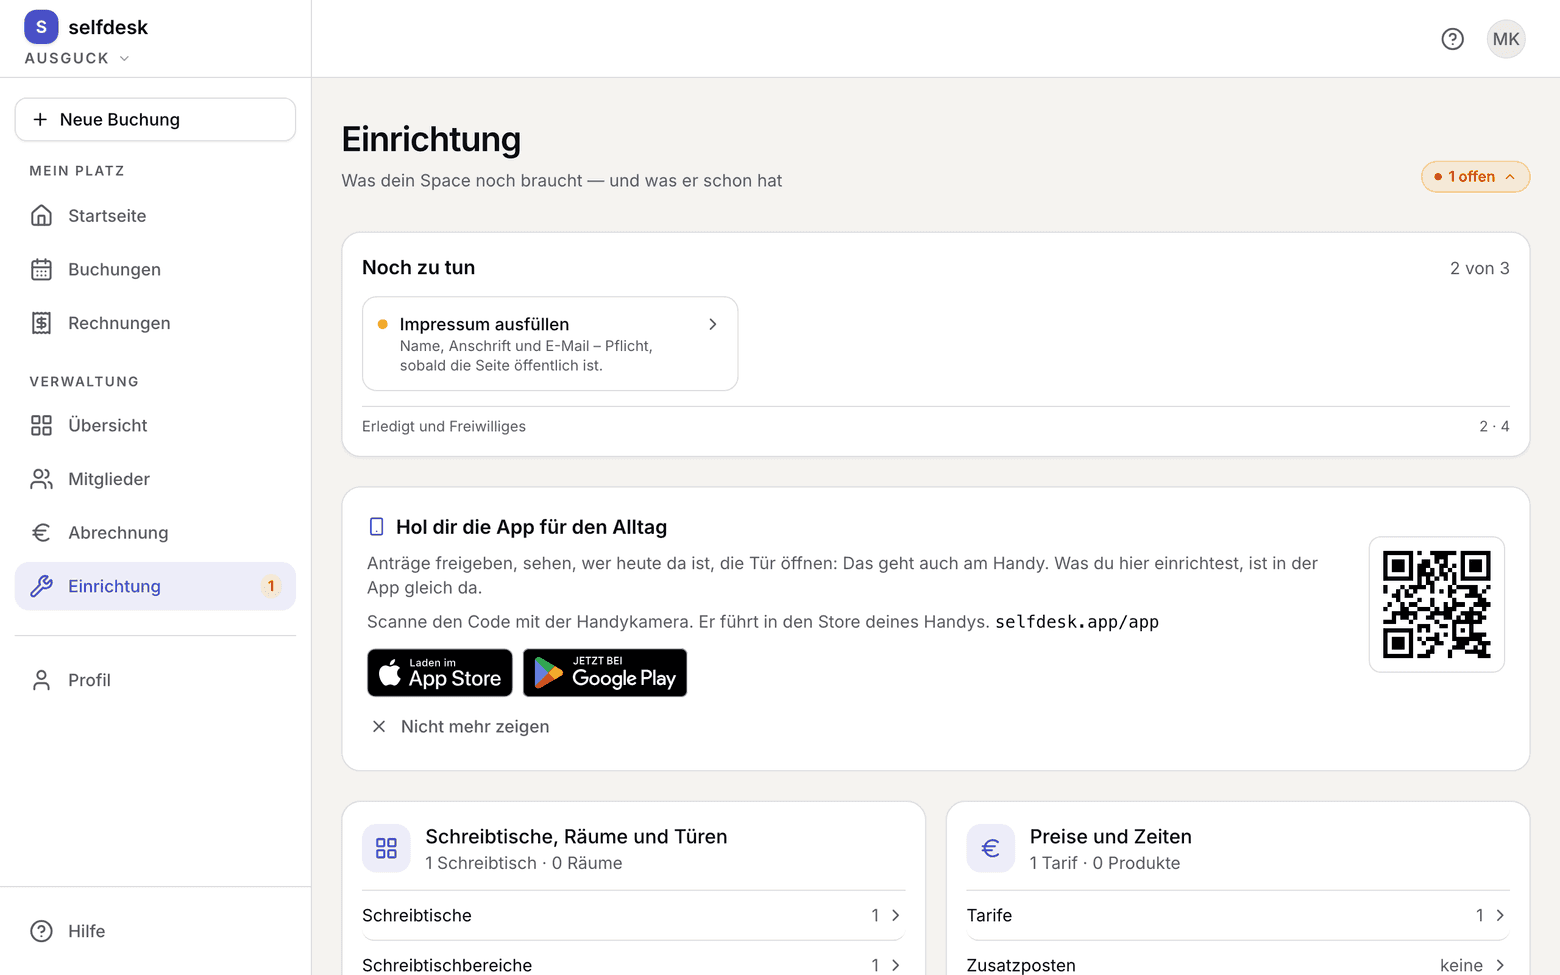
Task: Expand 'Erledigt und Freiwilliges' section
Action: 936,426
